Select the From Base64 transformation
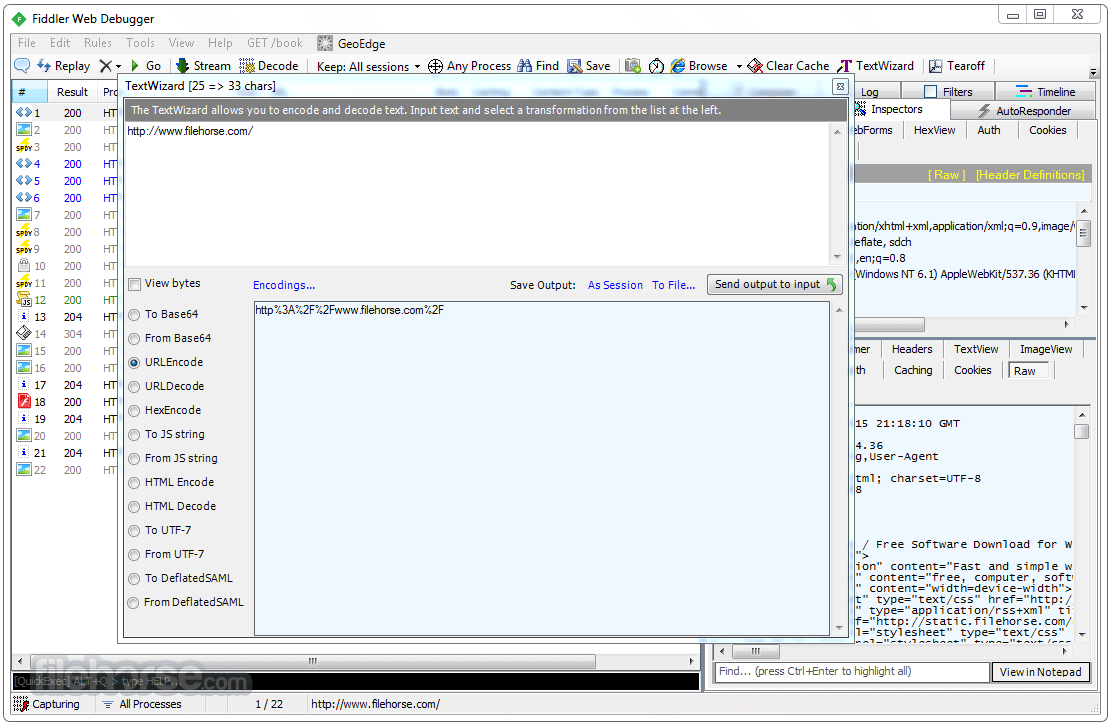 (x=134, y=339)
